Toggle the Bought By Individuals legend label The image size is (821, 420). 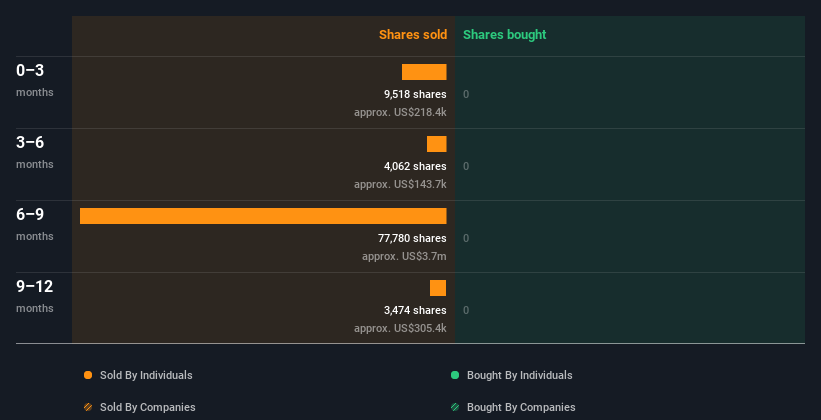click(x=519, y=375)
